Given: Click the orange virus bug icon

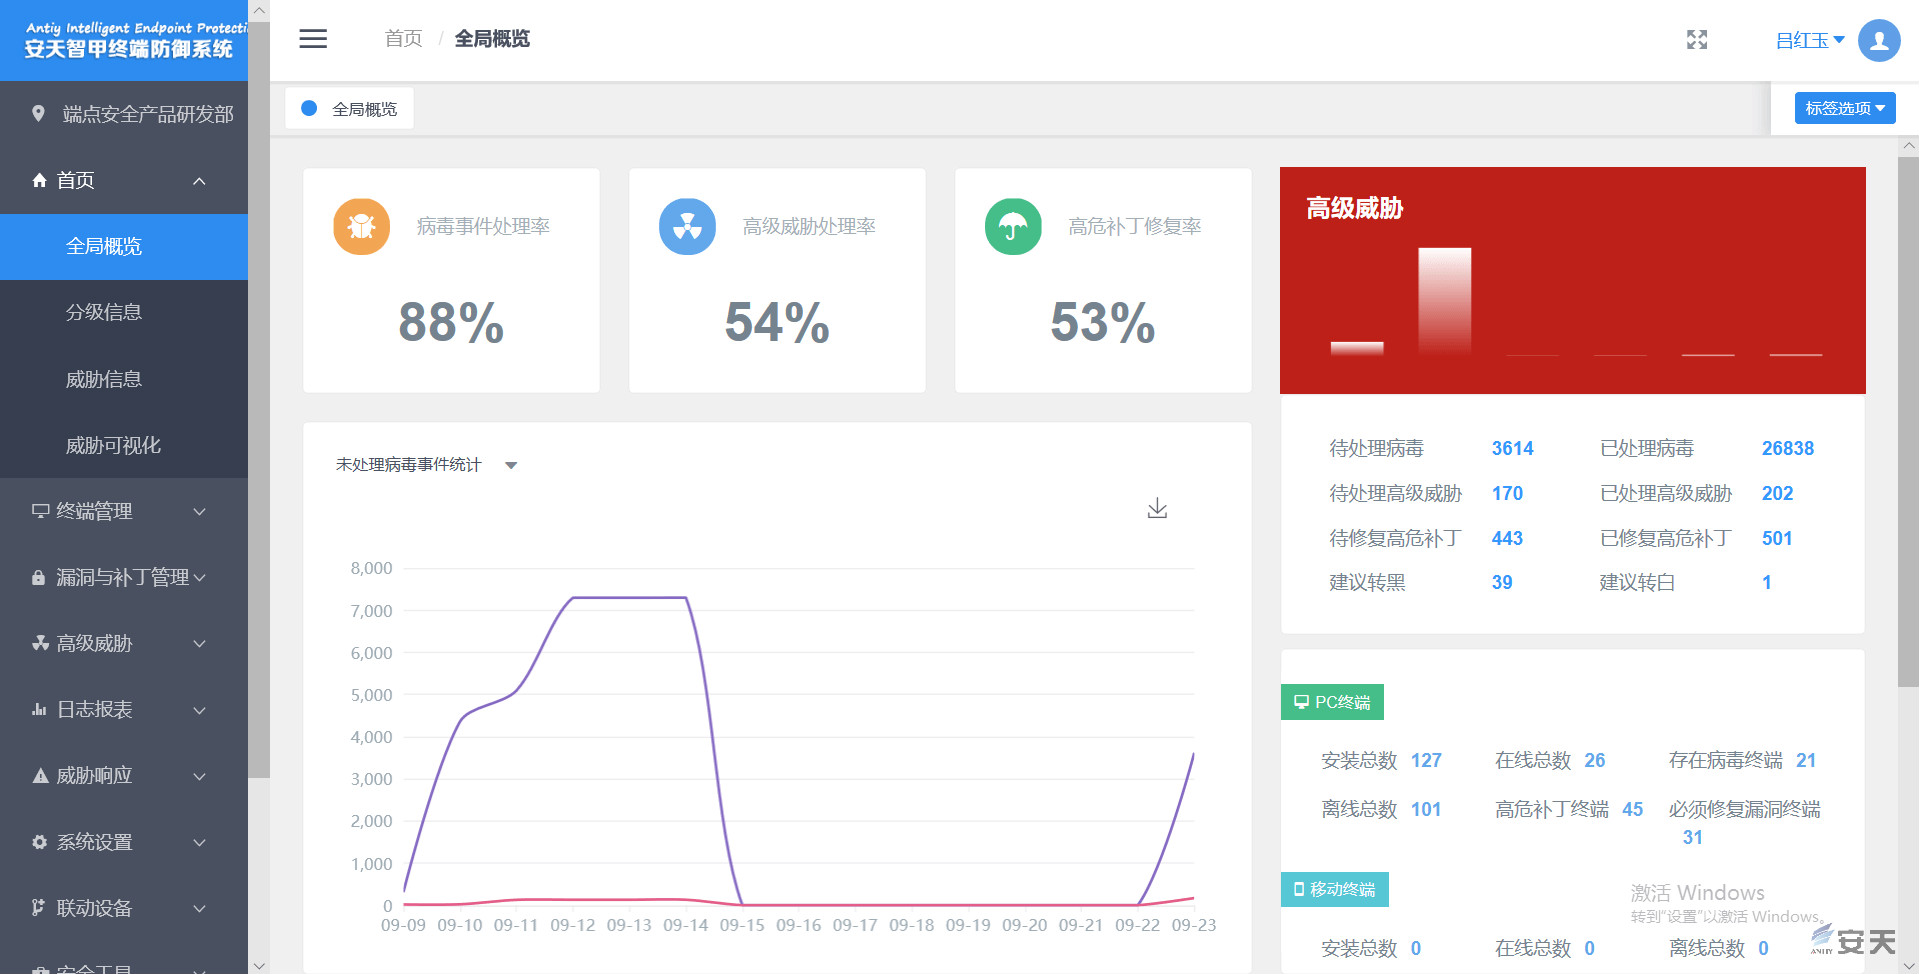Looking at the screenshot, I should (x=361, y=227).
